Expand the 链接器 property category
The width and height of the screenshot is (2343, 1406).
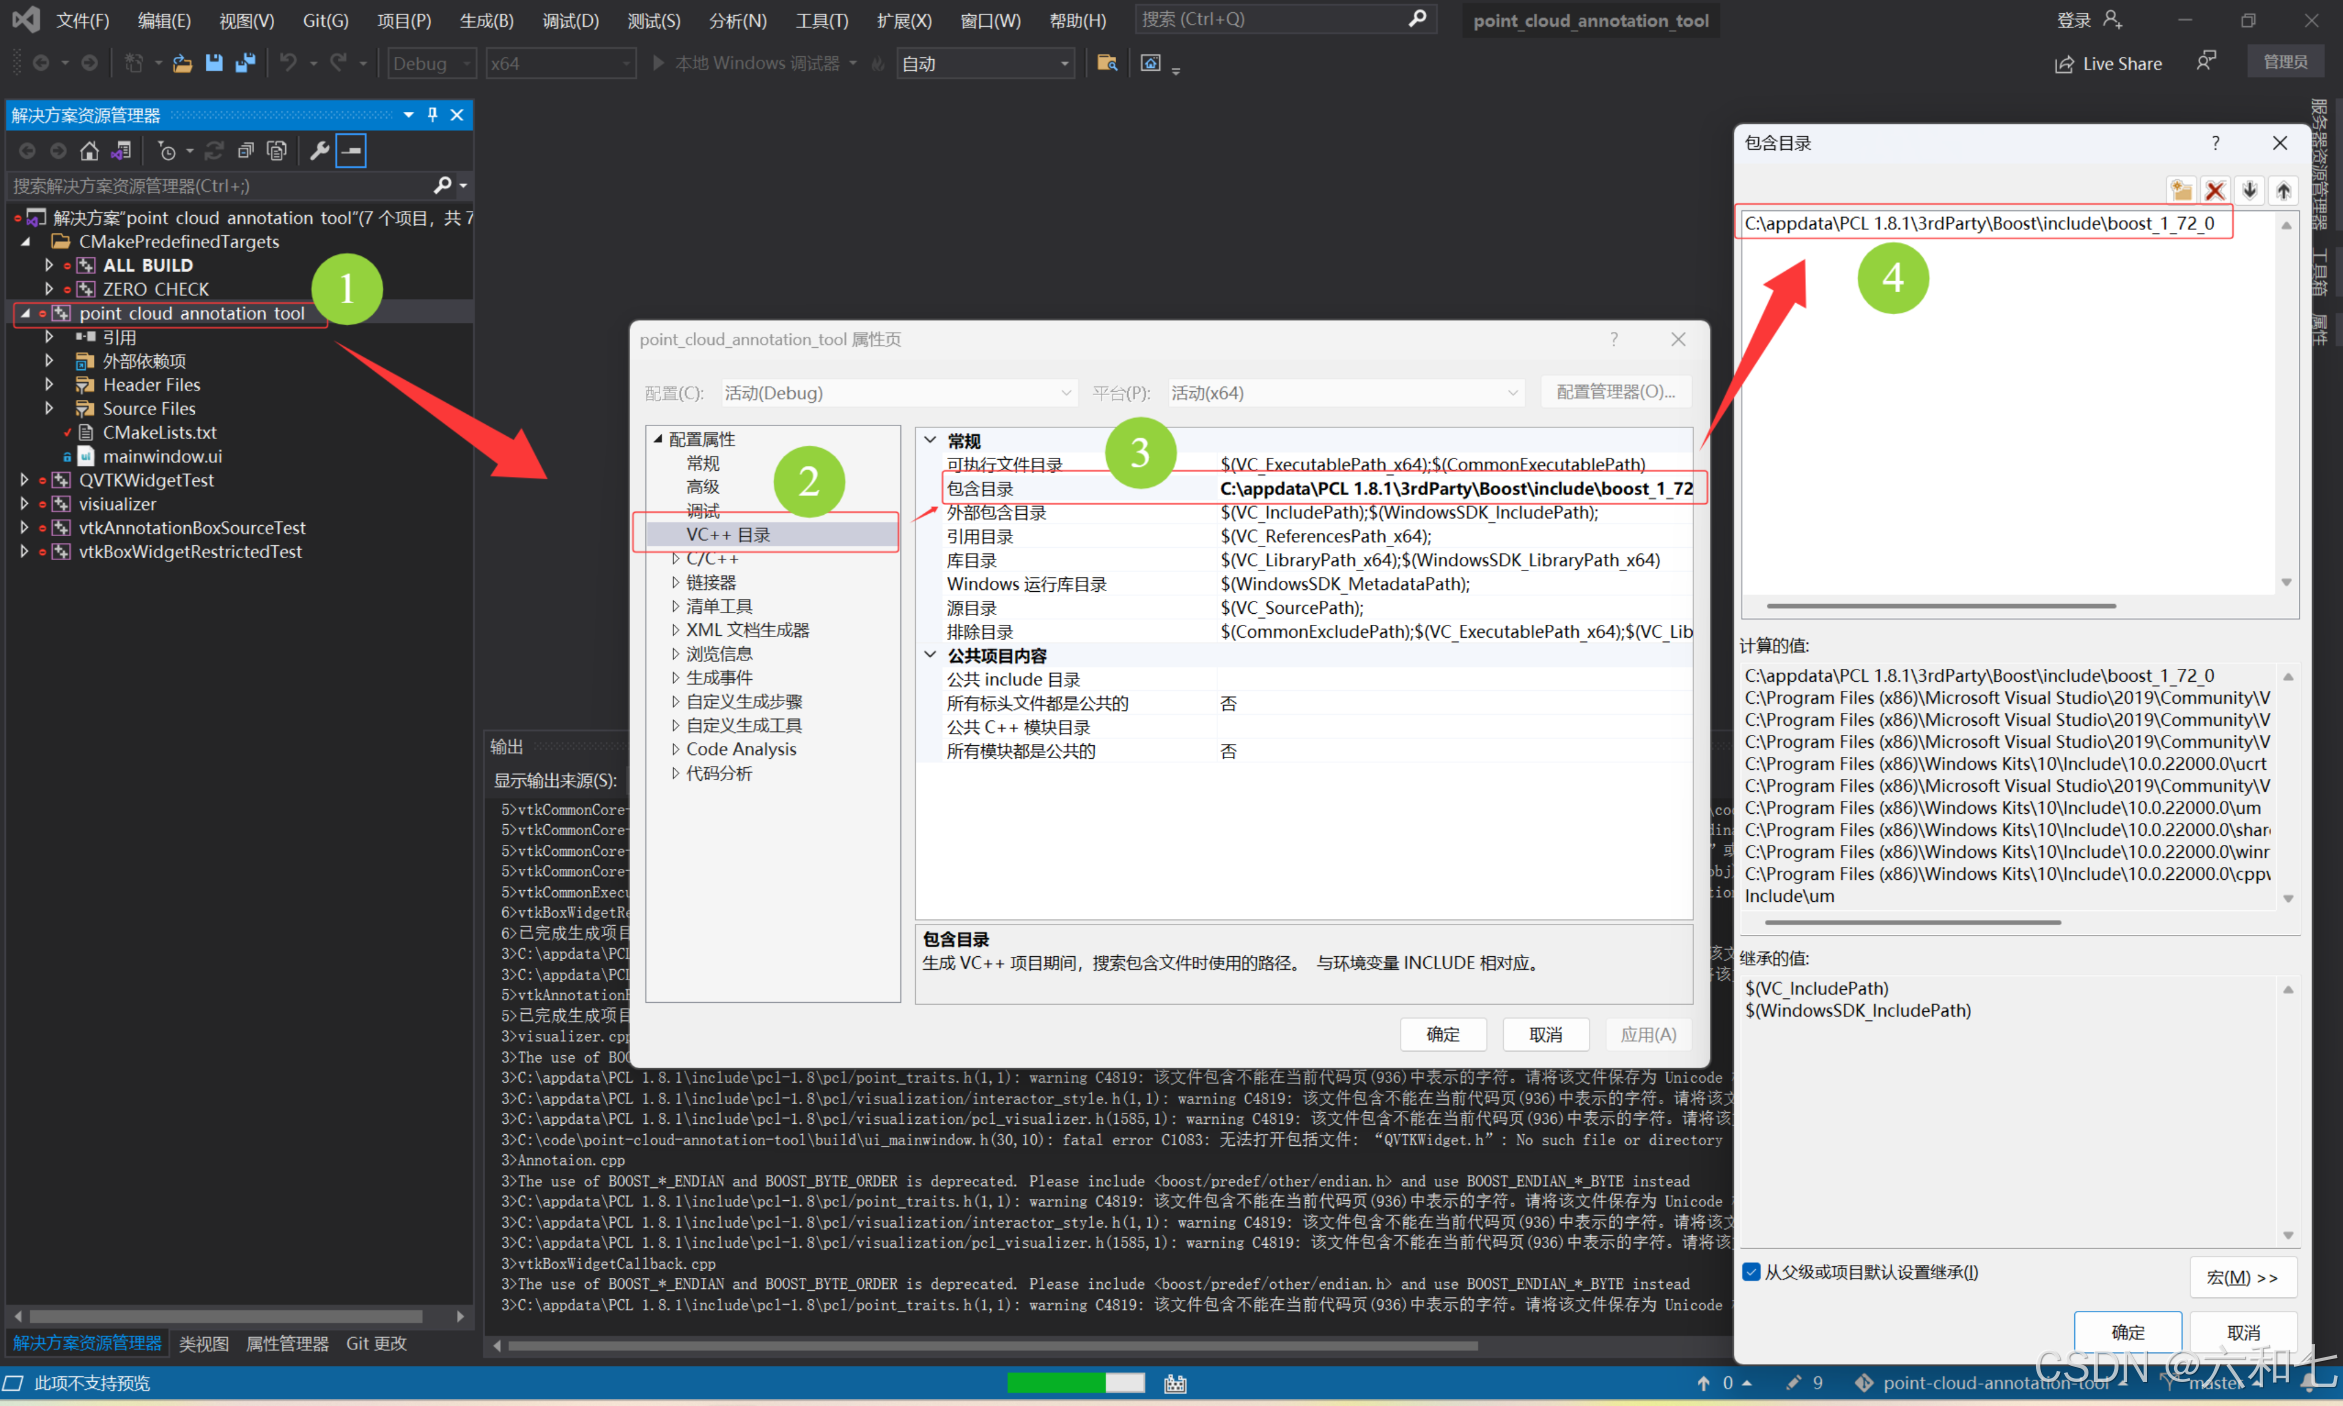point(675,582)
